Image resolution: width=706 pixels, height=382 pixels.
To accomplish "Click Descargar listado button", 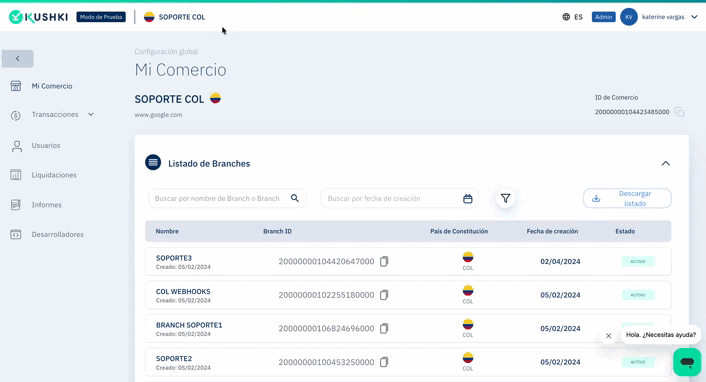I will click(x=627, y=198).
